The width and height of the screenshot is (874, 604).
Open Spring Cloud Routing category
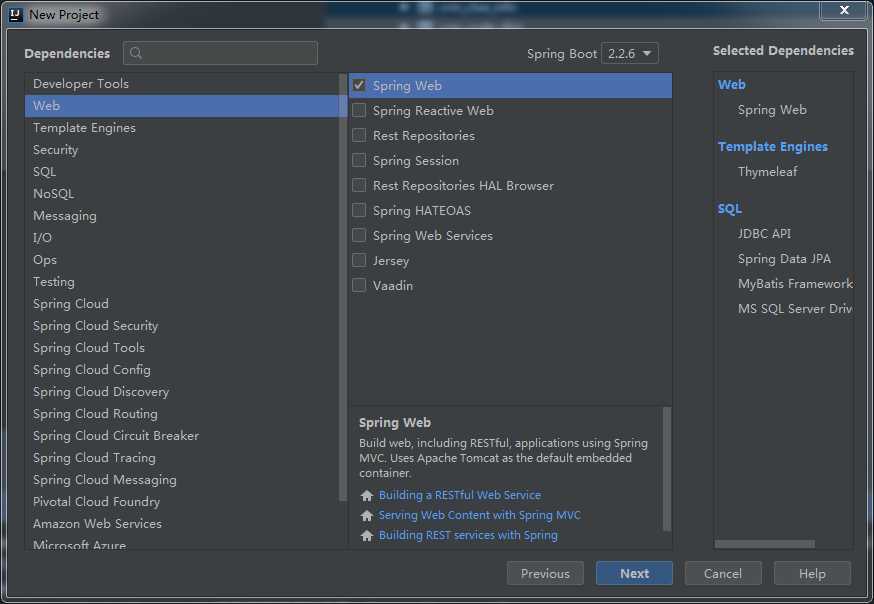[x=182, y=413]
